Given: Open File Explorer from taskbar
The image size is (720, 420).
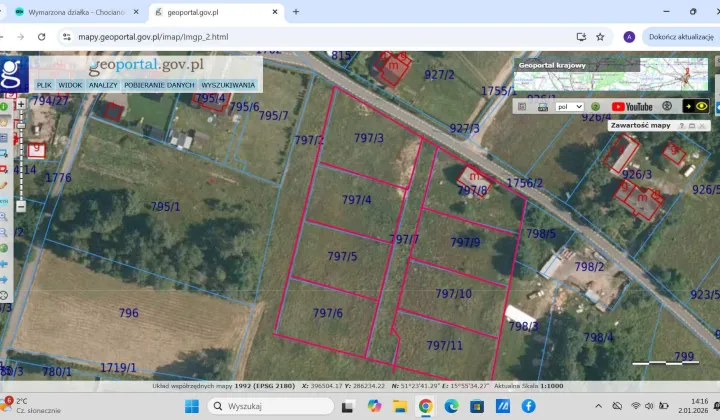Looking at the screenshot, I should (399, 406).
